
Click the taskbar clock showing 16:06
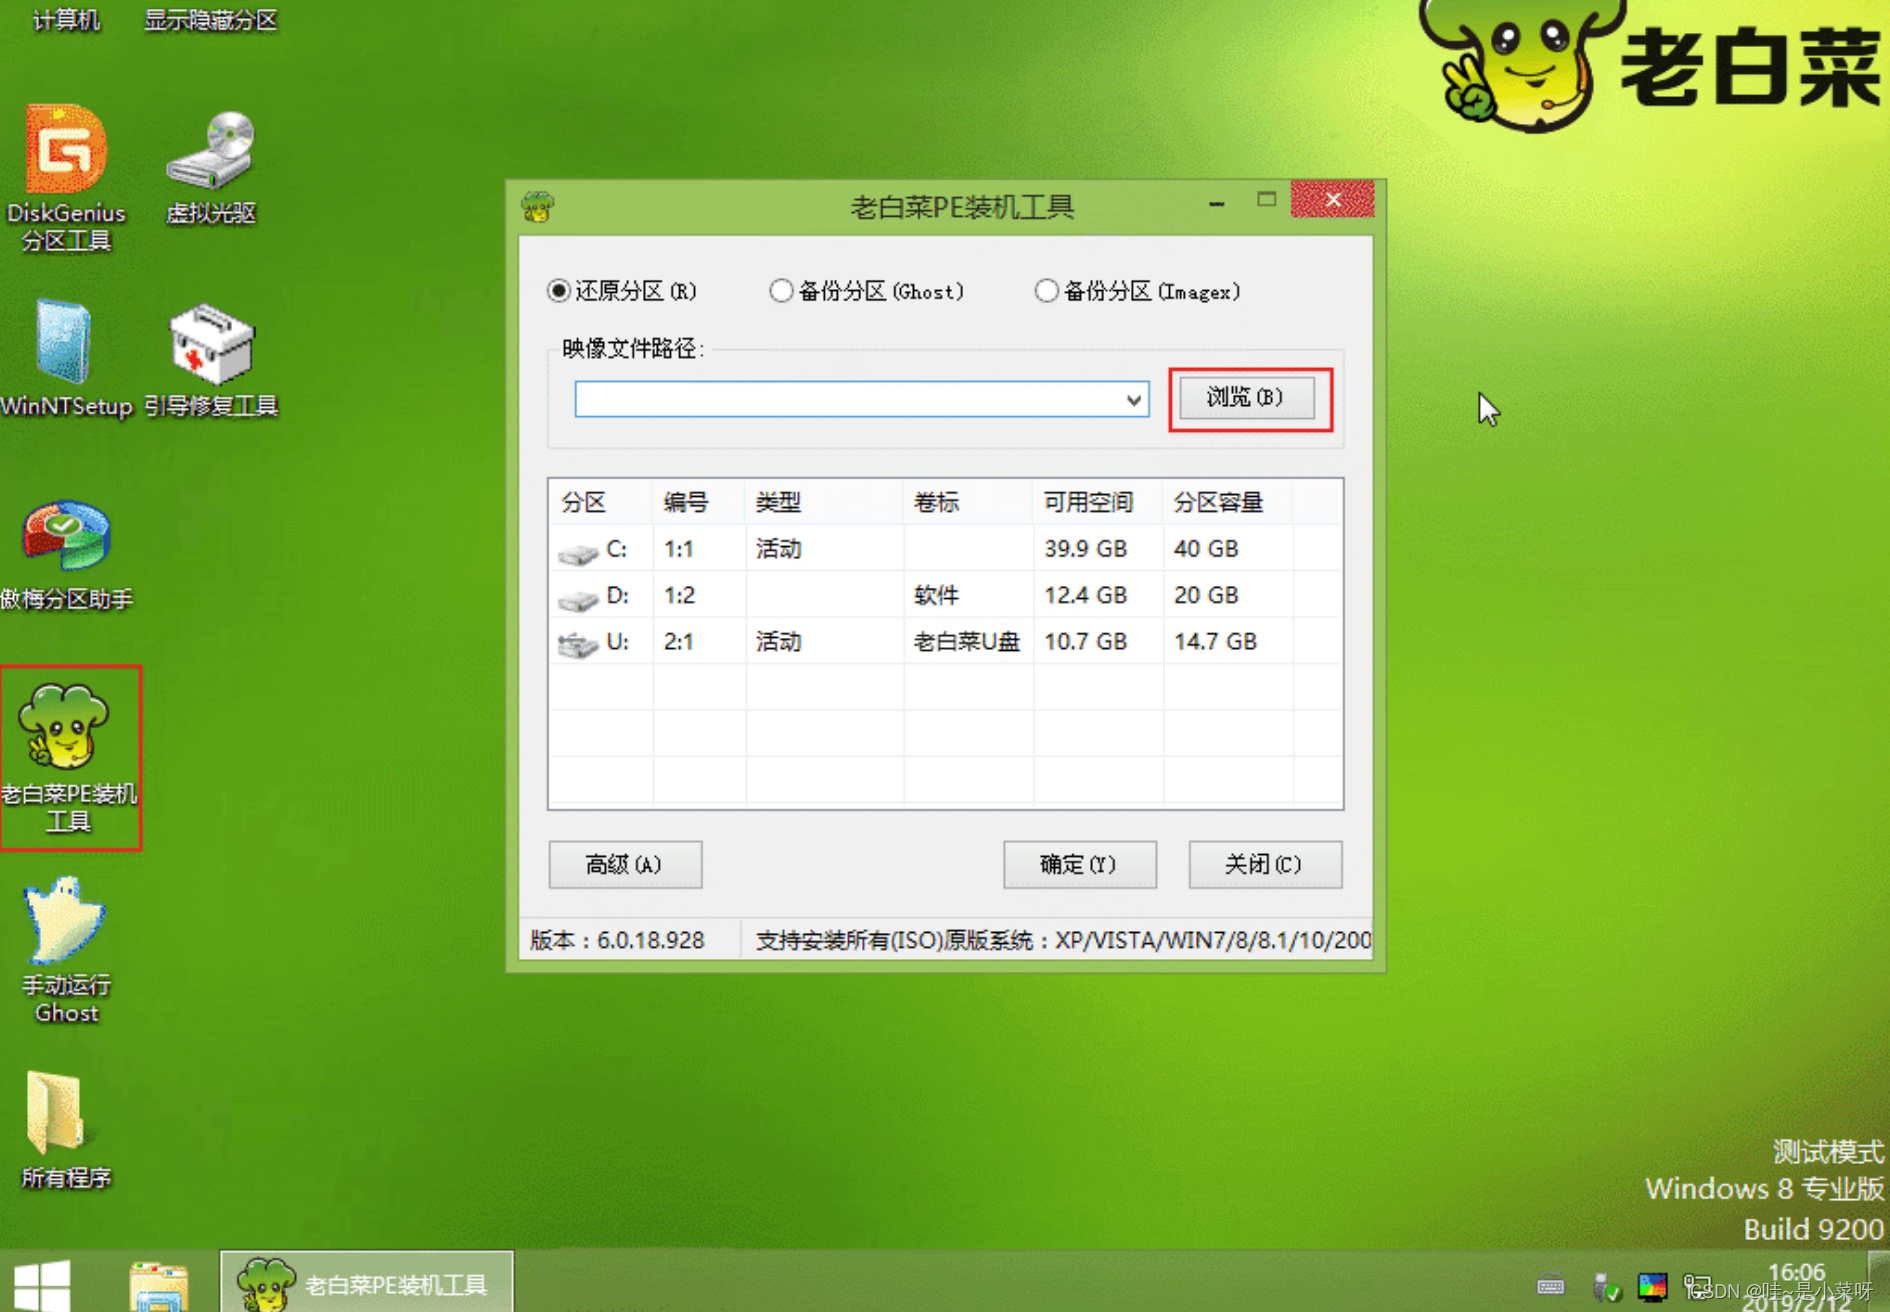[x=1797, y=1273]
